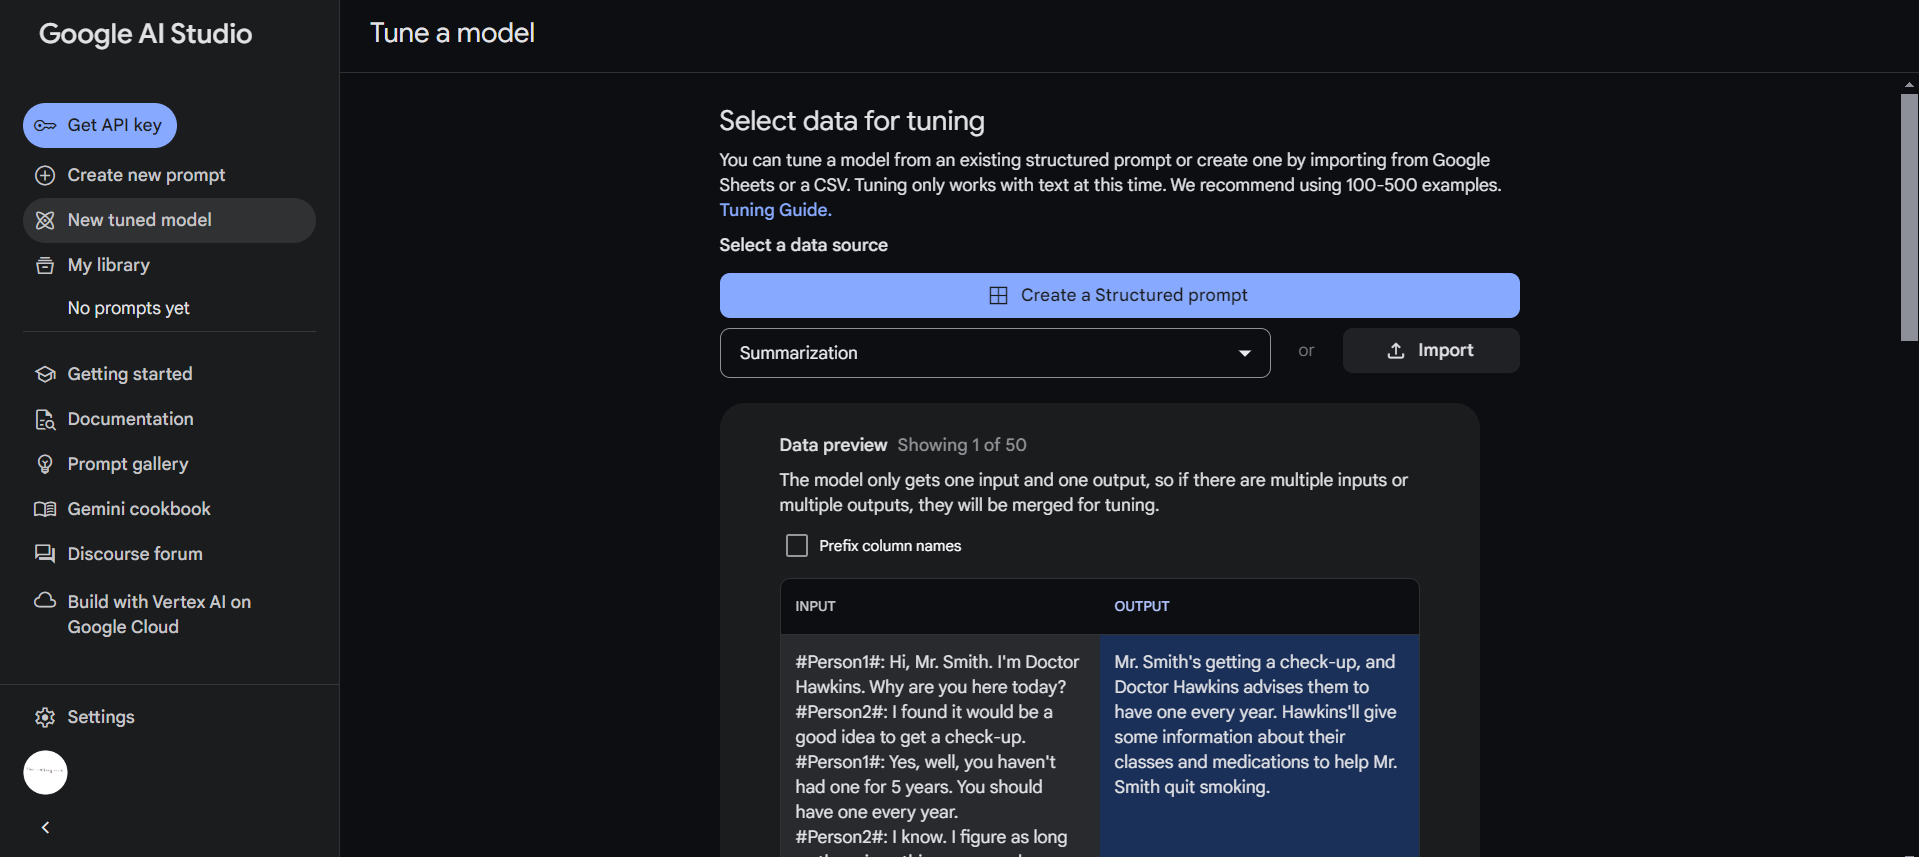1919x857 pixels.
Task: Click the My library icon
Action: pyautogui.click(x=45, y=265)
